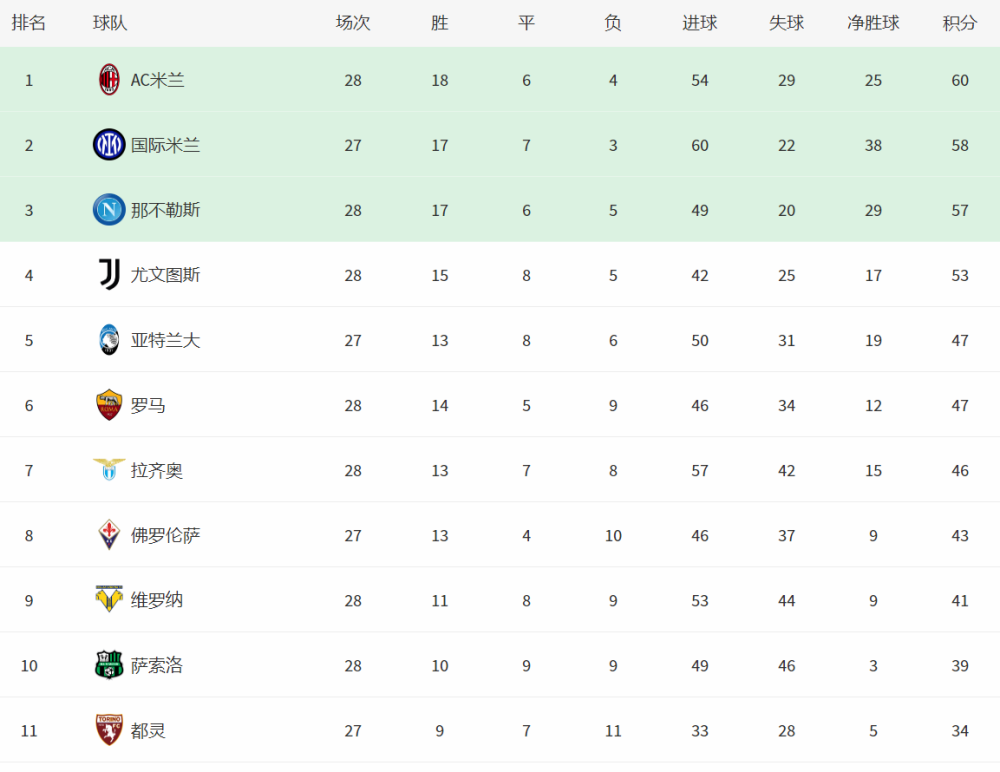Click the Roma wolf crest

click(109, 405)
